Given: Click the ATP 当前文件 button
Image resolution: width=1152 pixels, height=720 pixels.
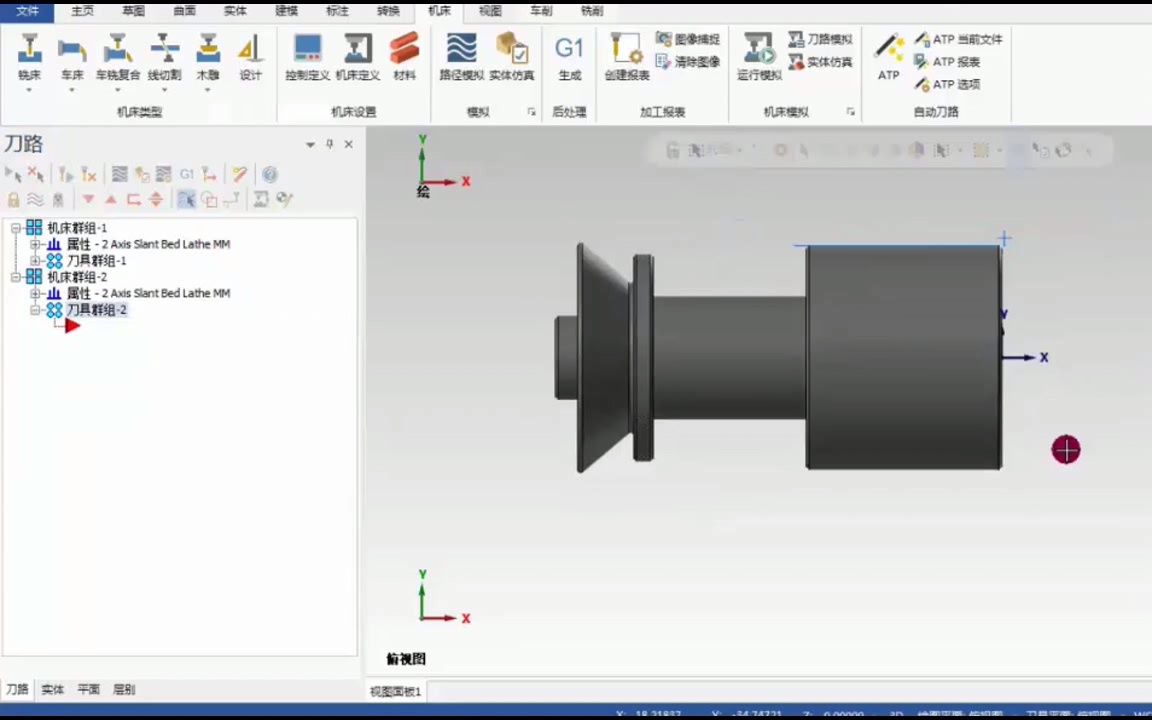Looking at the screenshot, I should click(x=958, y=39).
